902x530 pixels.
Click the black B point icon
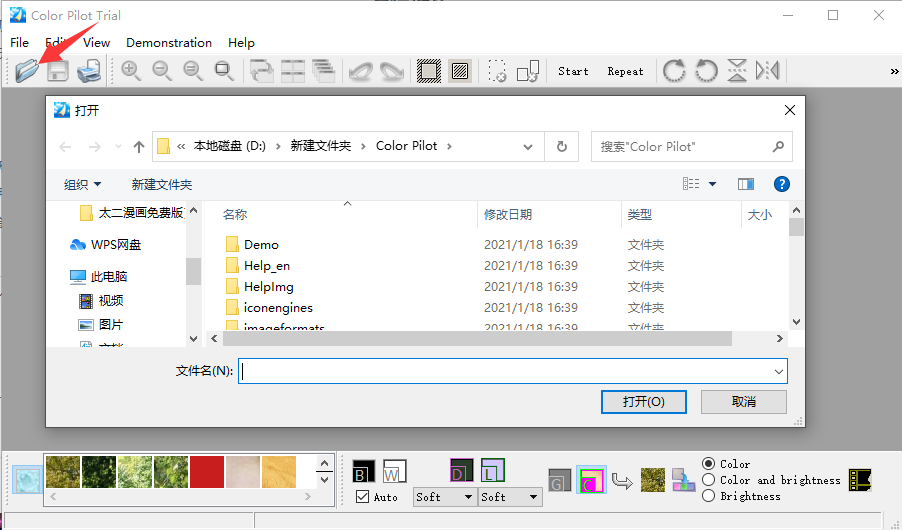(x=364, y=471)
